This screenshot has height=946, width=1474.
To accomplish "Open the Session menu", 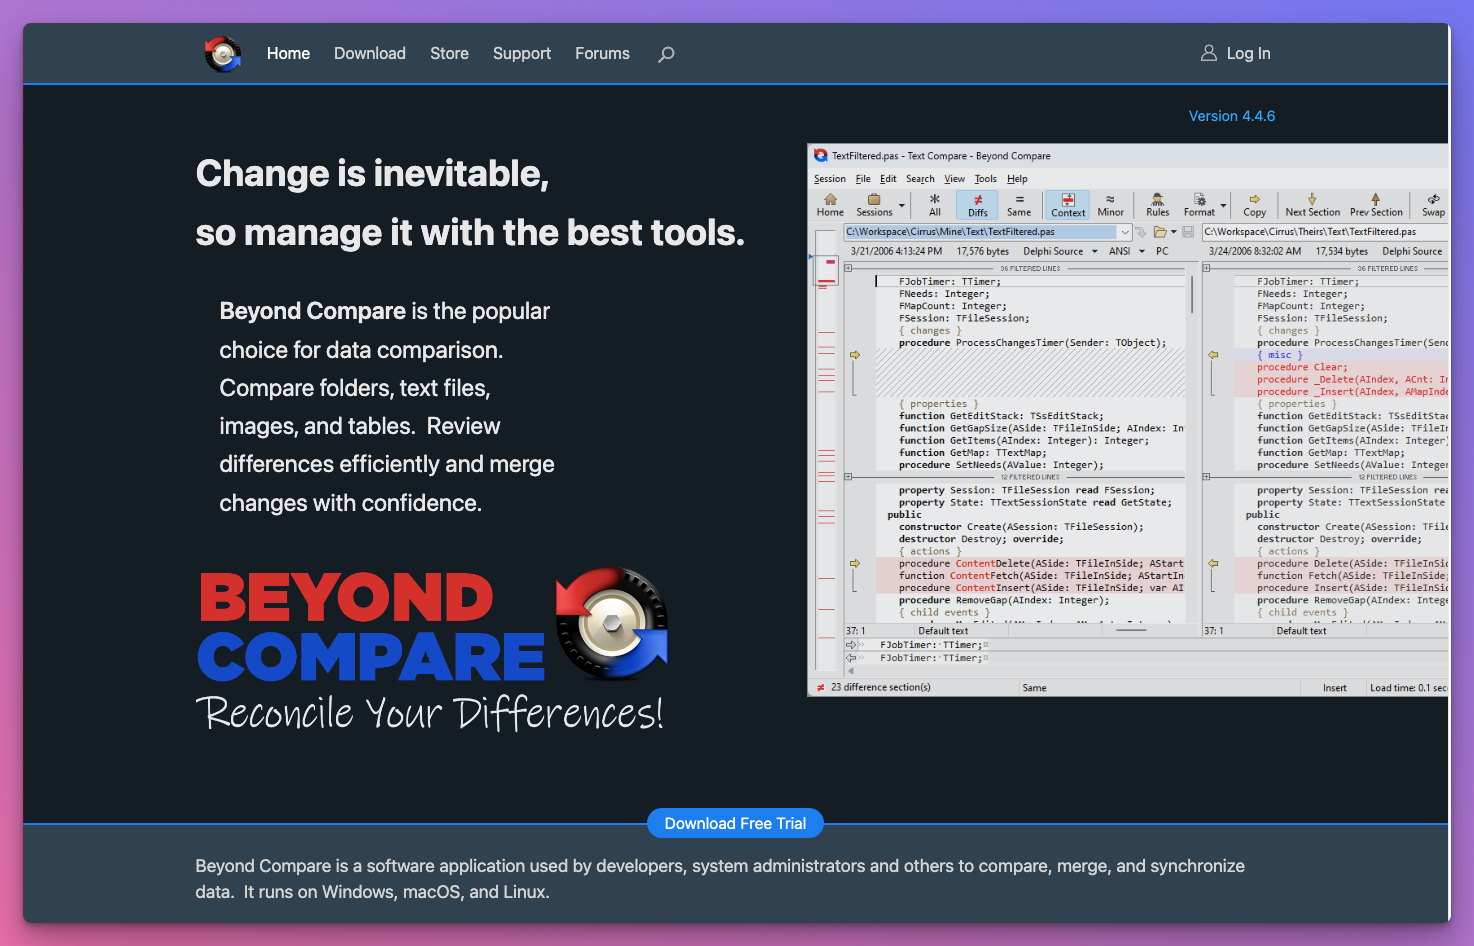I will (830, 179).
